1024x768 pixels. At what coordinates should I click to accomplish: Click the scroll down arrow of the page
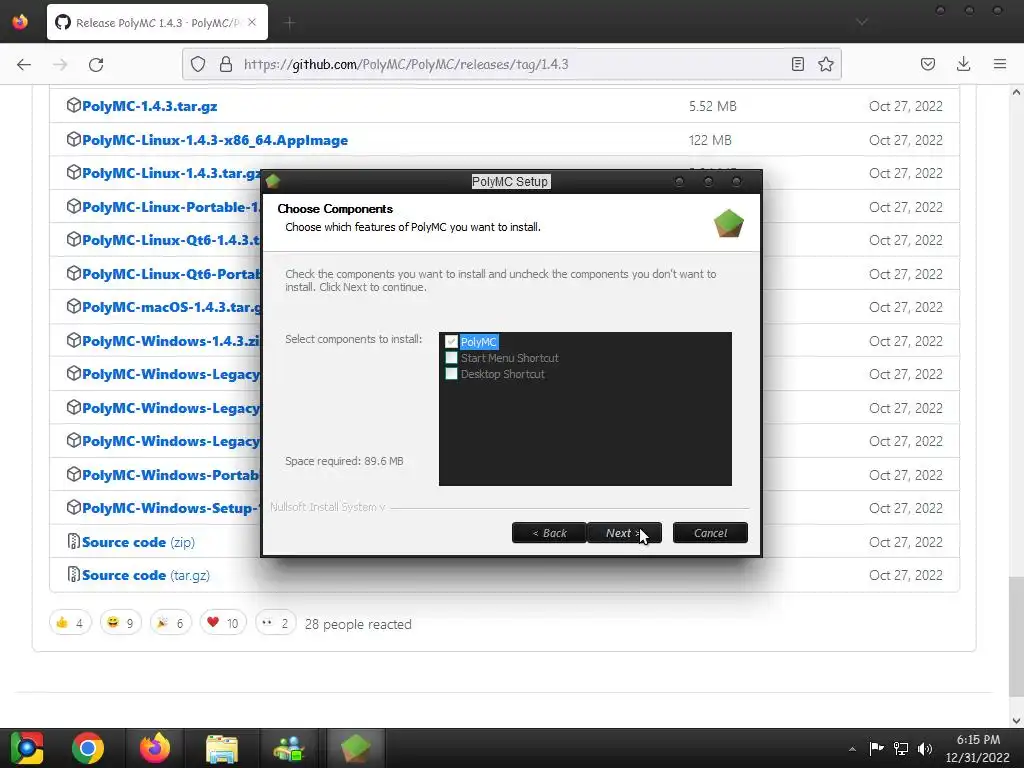(1016, 720)
